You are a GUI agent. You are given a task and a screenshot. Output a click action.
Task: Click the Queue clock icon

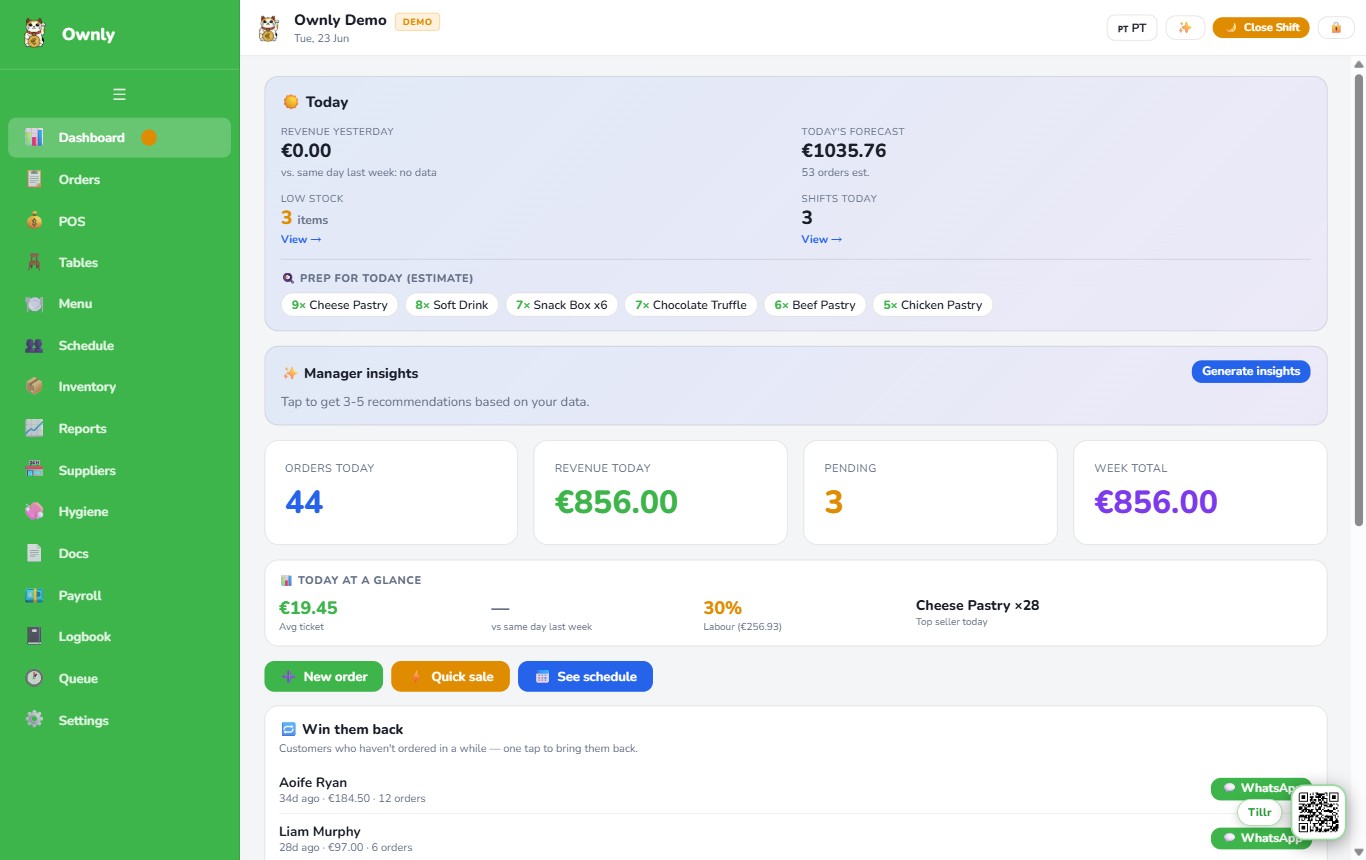pyautogui.click(x=35, y=678)
